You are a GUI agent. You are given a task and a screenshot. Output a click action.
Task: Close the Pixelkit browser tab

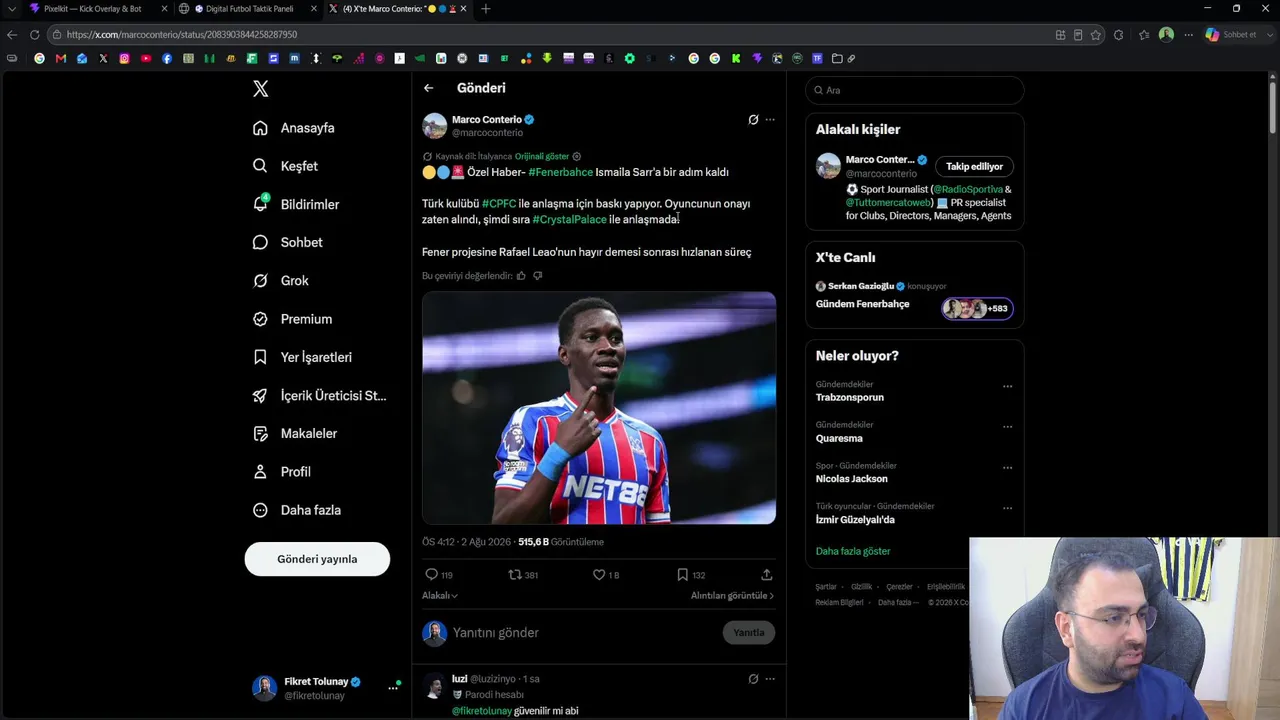coord(164,9)
